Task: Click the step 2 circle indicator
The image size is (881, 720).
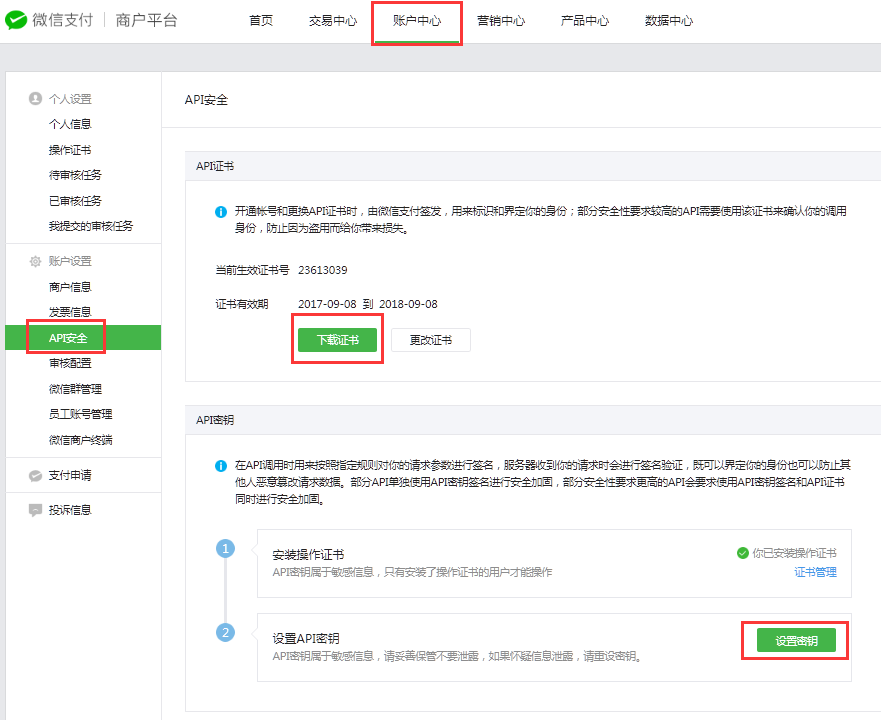Action: [x=225, y=633]
